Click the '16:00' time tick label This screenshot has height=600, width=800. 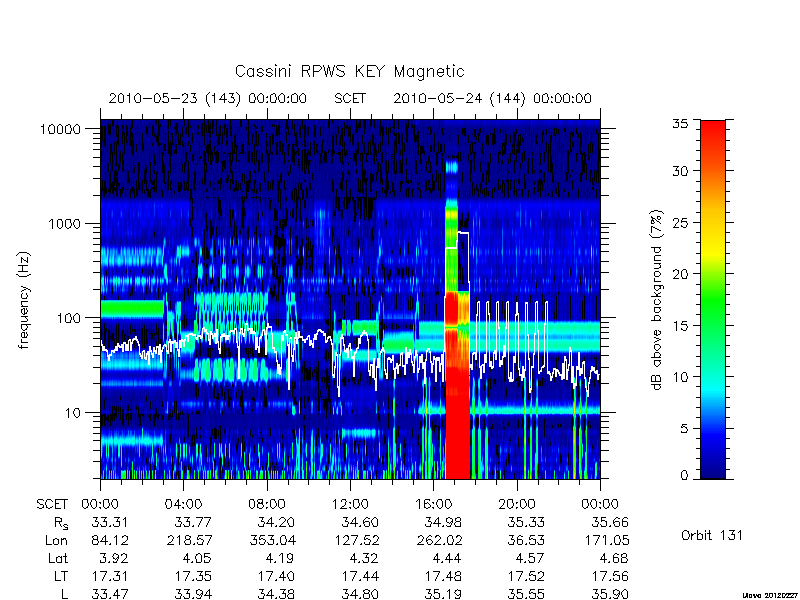434,505
